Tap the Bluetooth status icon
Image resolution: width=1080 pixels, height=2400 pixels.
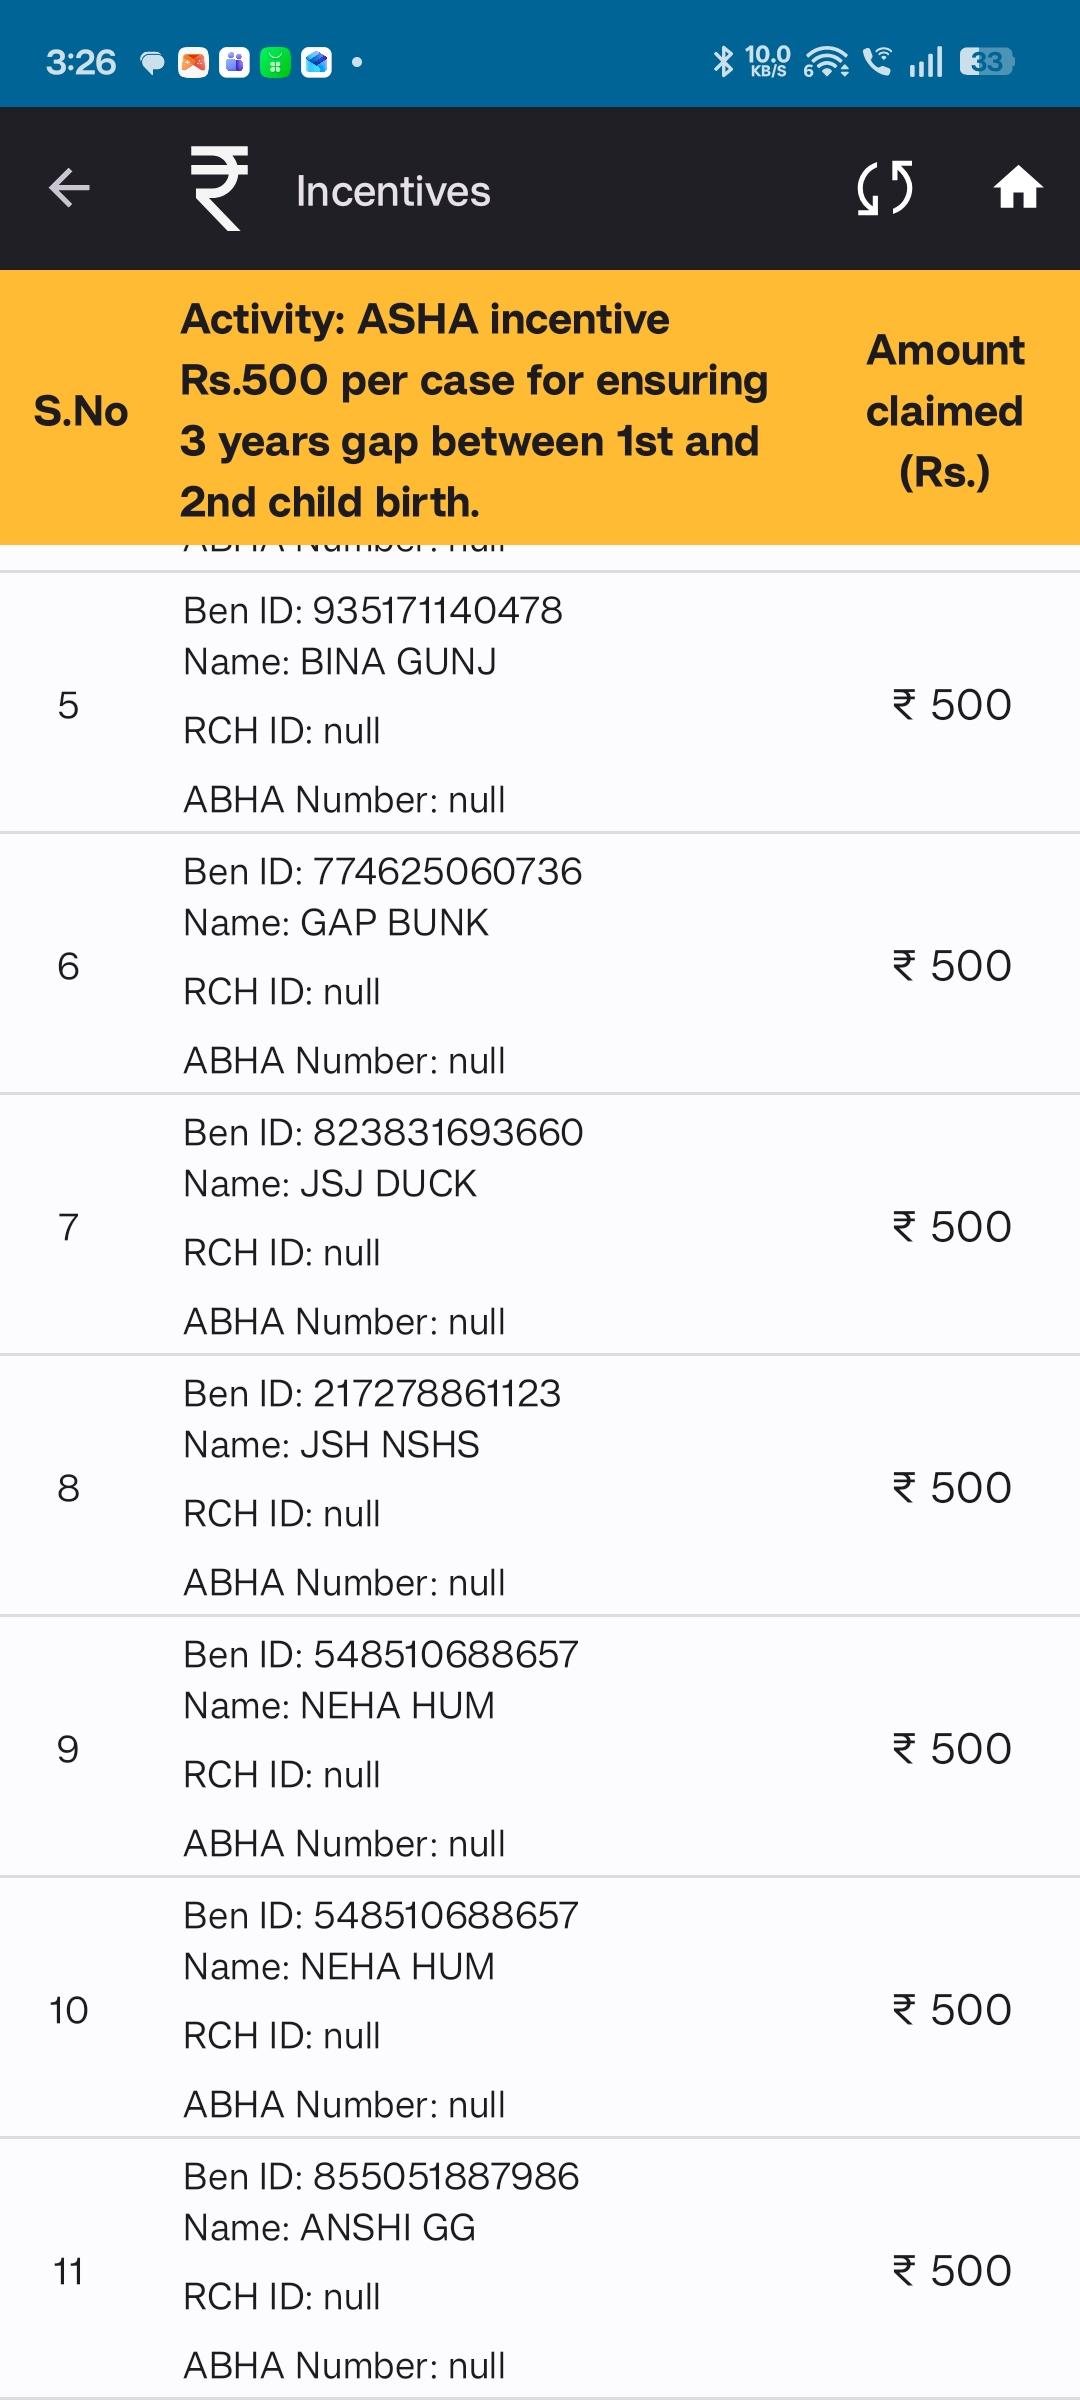click(x=722, y=62)
